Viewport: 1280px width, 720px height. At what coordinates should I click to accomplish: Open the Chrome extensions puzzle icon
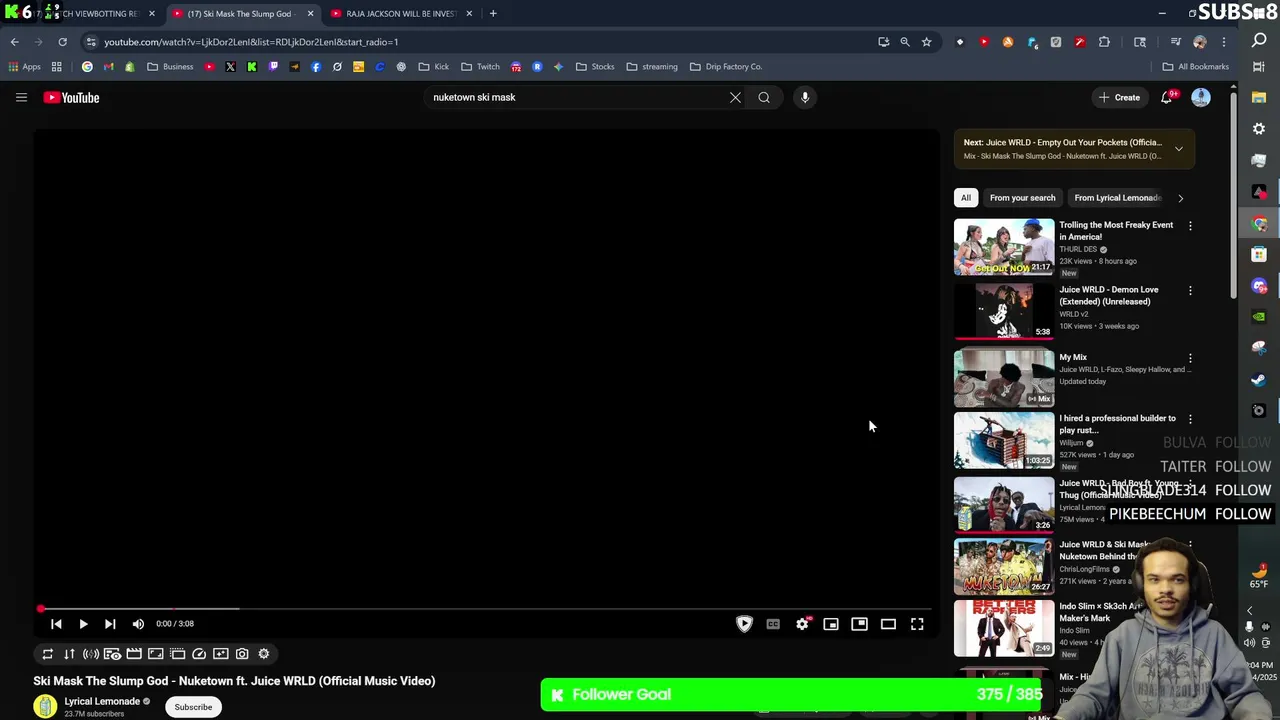click(x=1104, y=42)
